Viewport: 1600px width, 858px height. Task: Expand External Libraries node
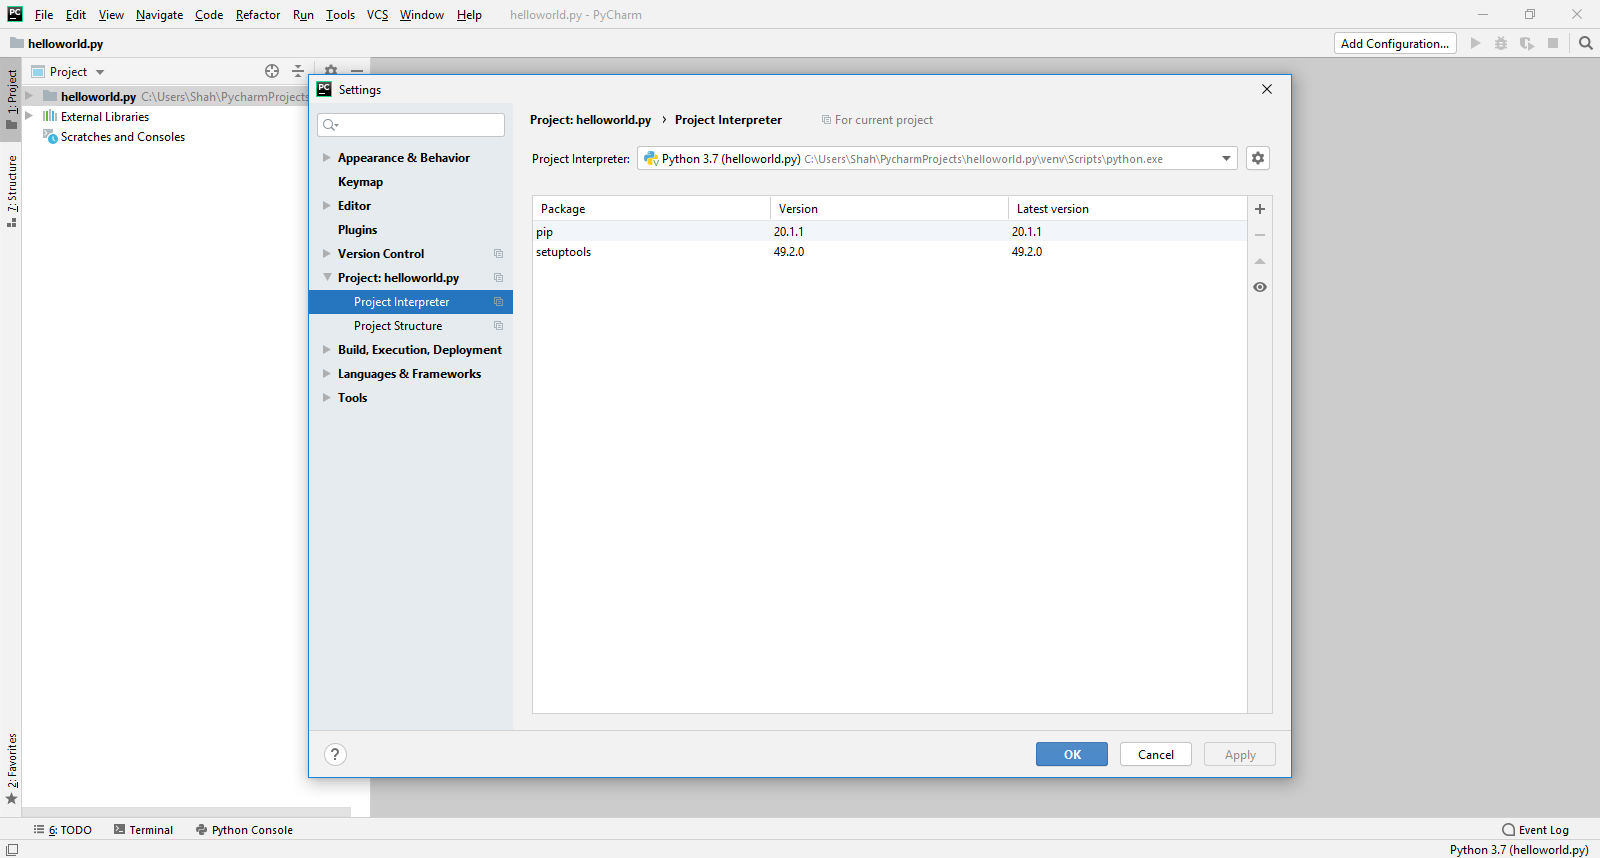pos(29,116)
